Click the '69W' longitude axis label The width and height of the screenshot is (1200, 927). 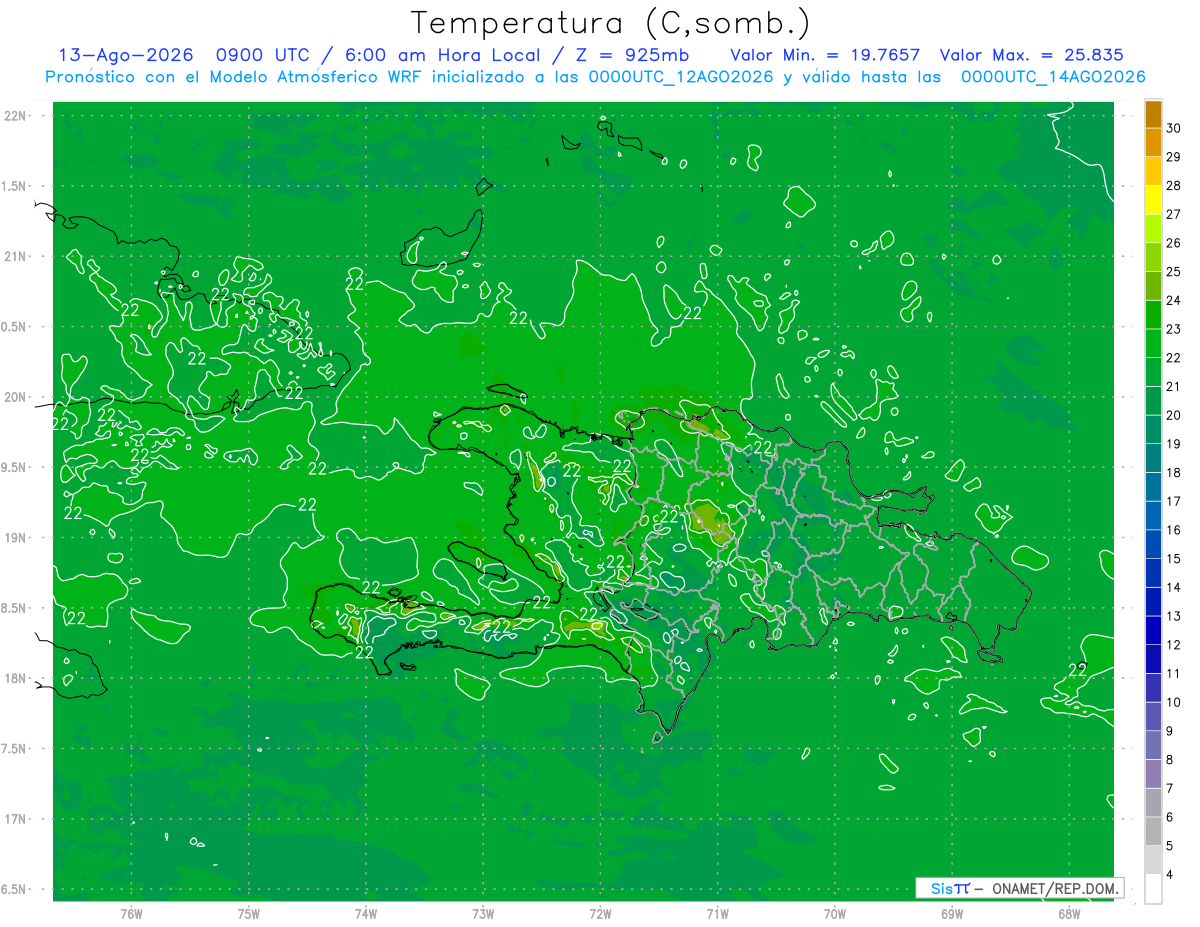coord(952,913)
